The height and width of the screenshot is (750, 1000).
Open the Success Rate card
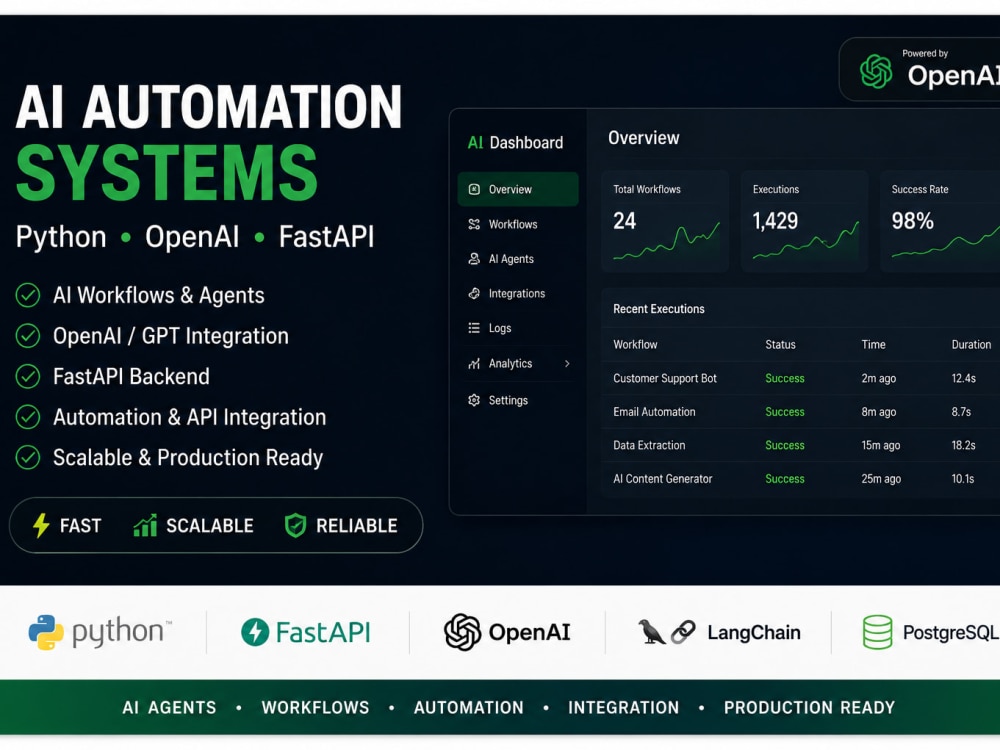point(940,221)
